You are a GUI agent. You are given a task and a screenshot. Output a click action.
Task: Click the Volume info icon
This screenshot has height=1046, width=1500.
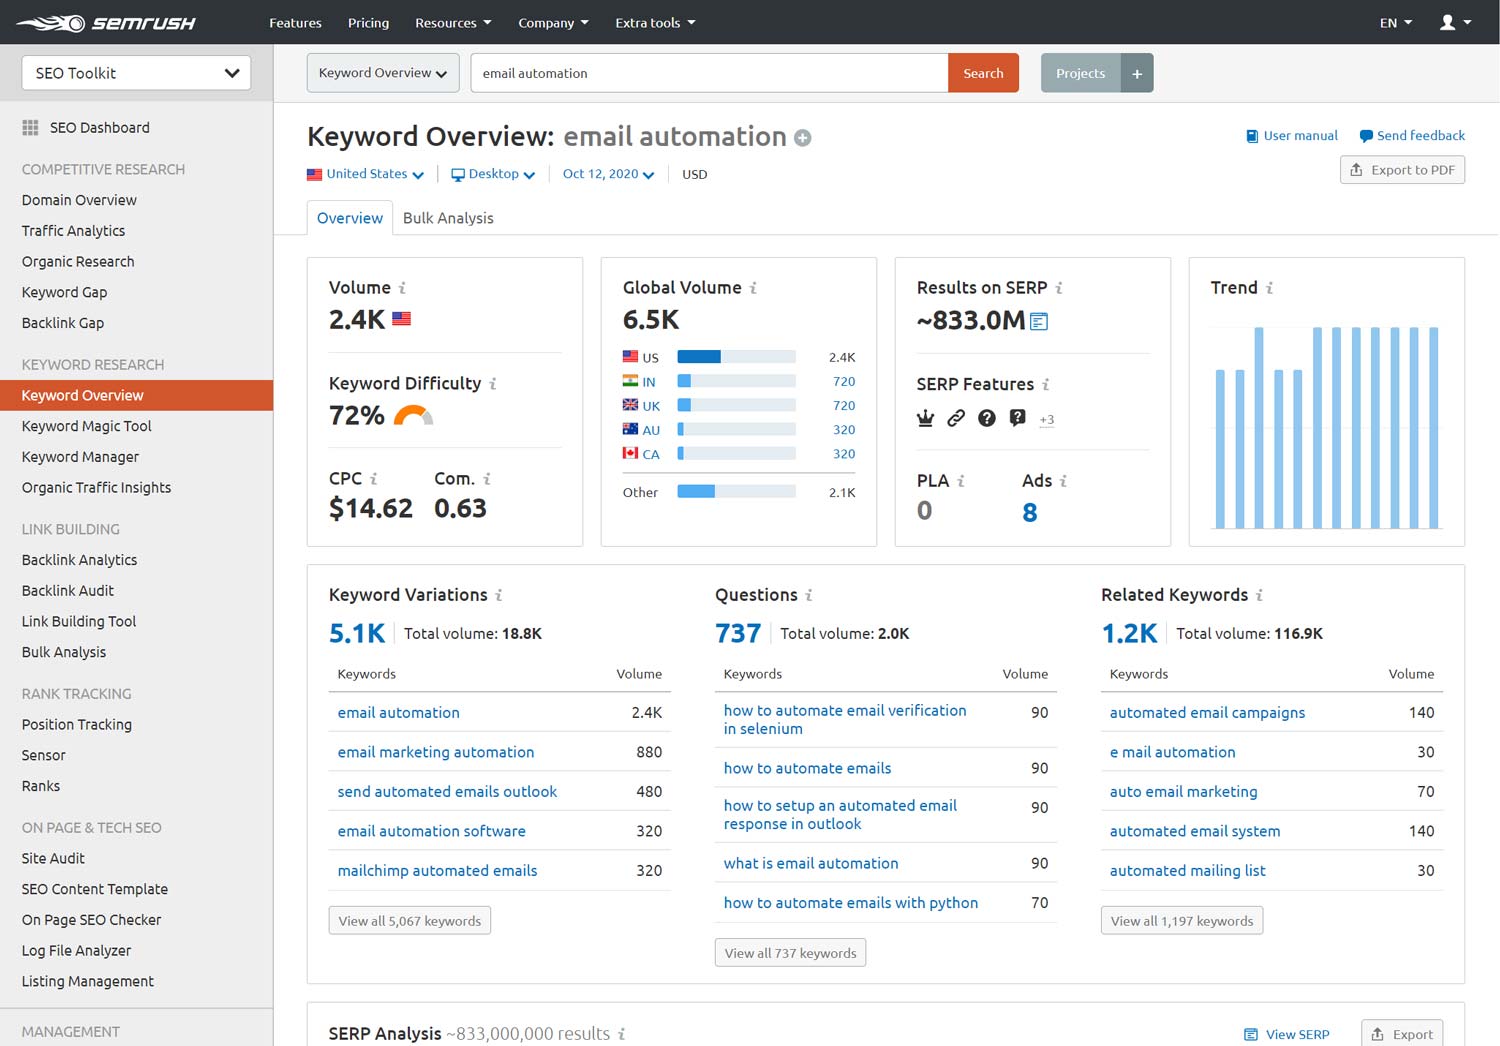pos(402,288)
